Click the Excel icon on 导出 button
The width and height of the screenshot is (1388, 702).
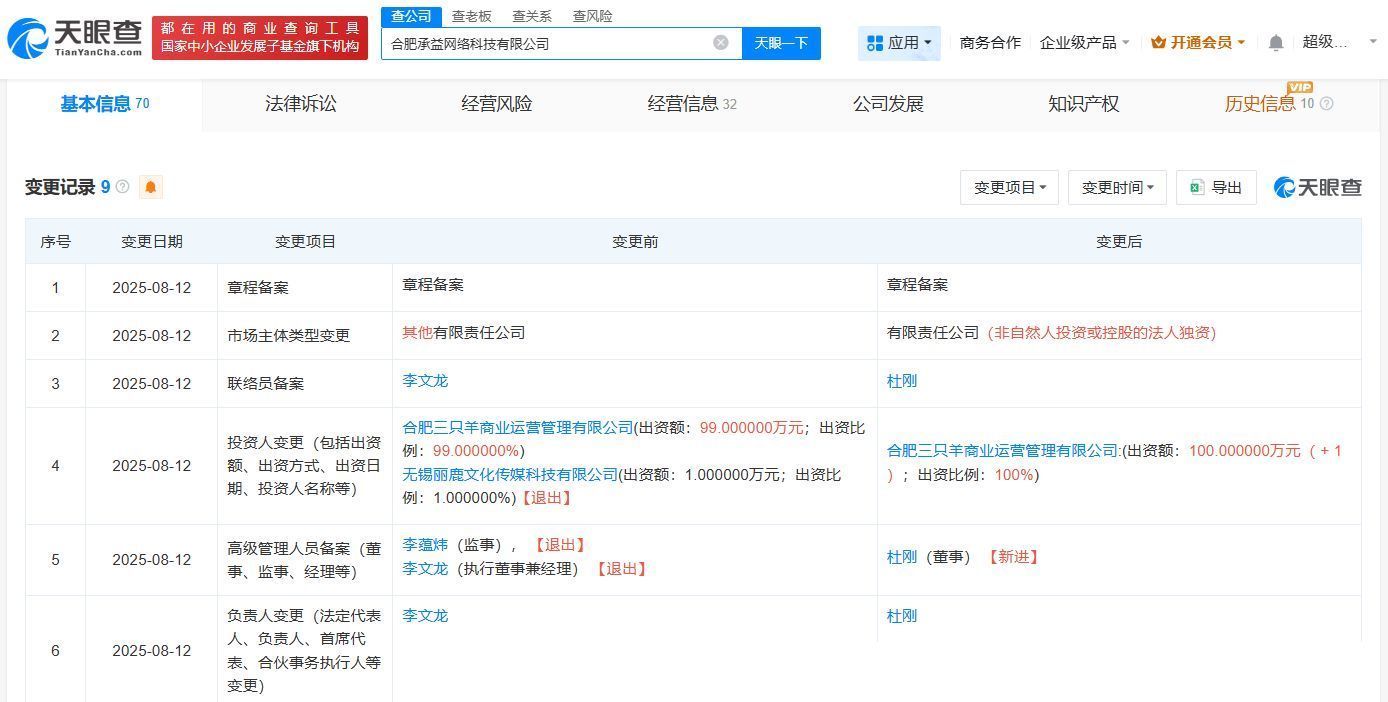pyautogui.click(x=1197, y=187)
